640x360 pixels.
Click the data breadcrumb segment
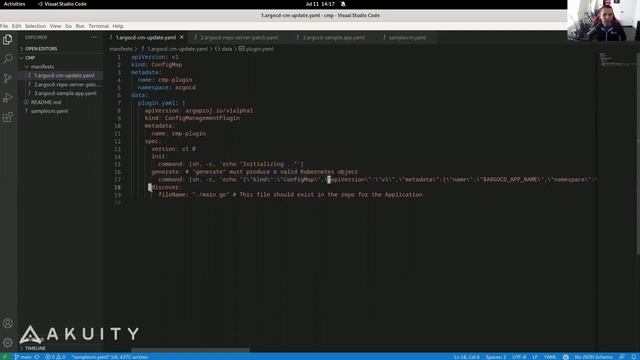pyautogui.click(x=223, y=49)
